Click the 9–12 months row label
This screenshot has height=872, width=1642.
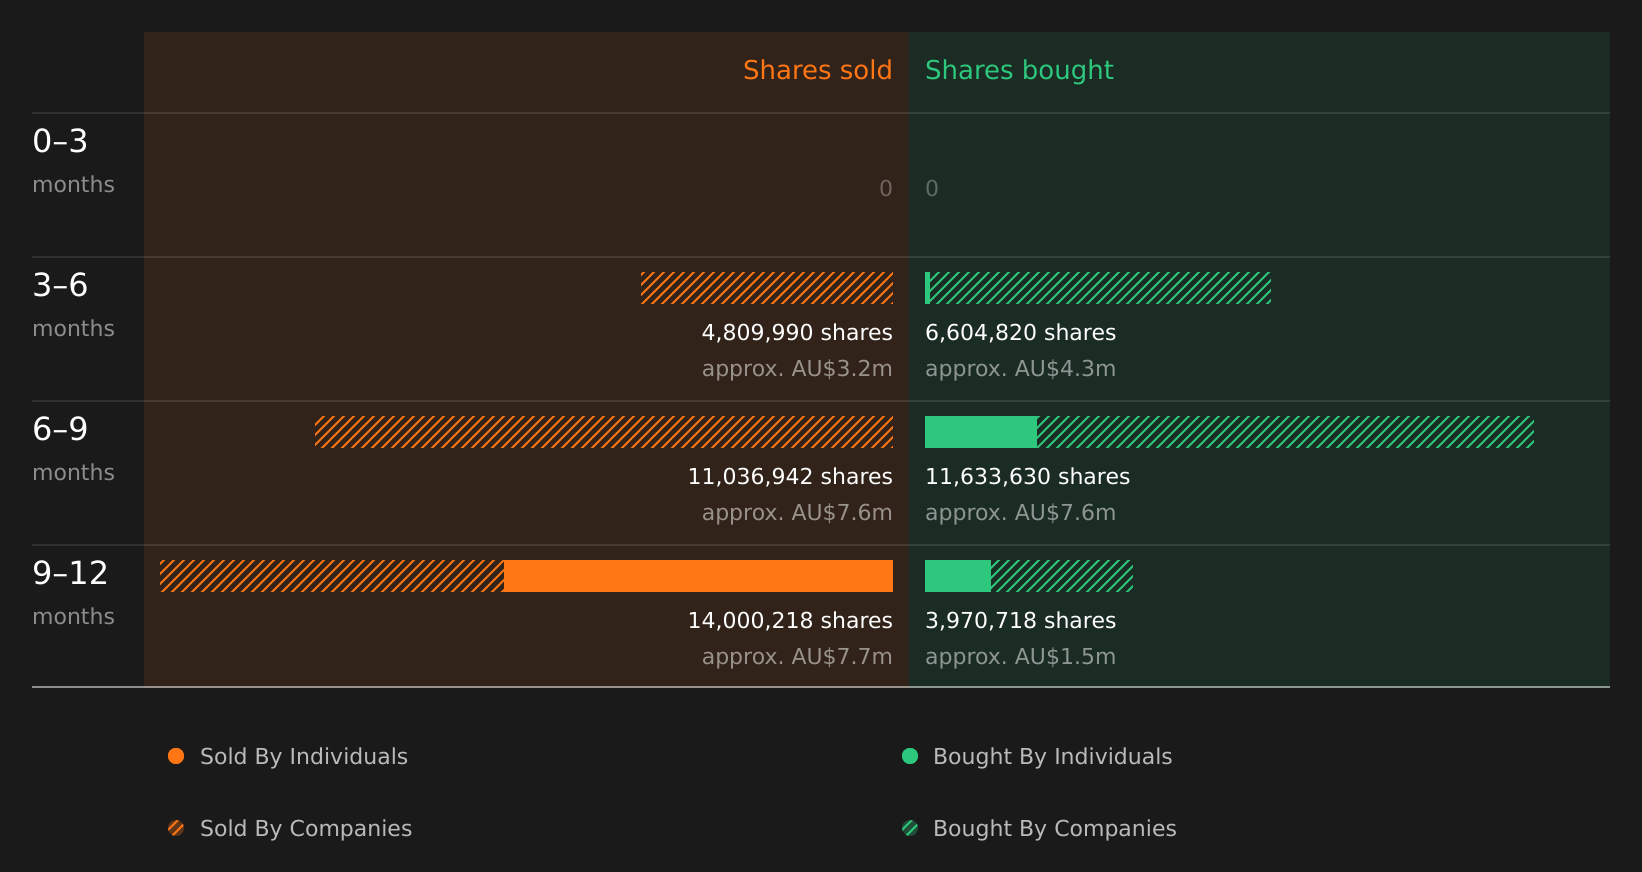[x=73, y=594]
